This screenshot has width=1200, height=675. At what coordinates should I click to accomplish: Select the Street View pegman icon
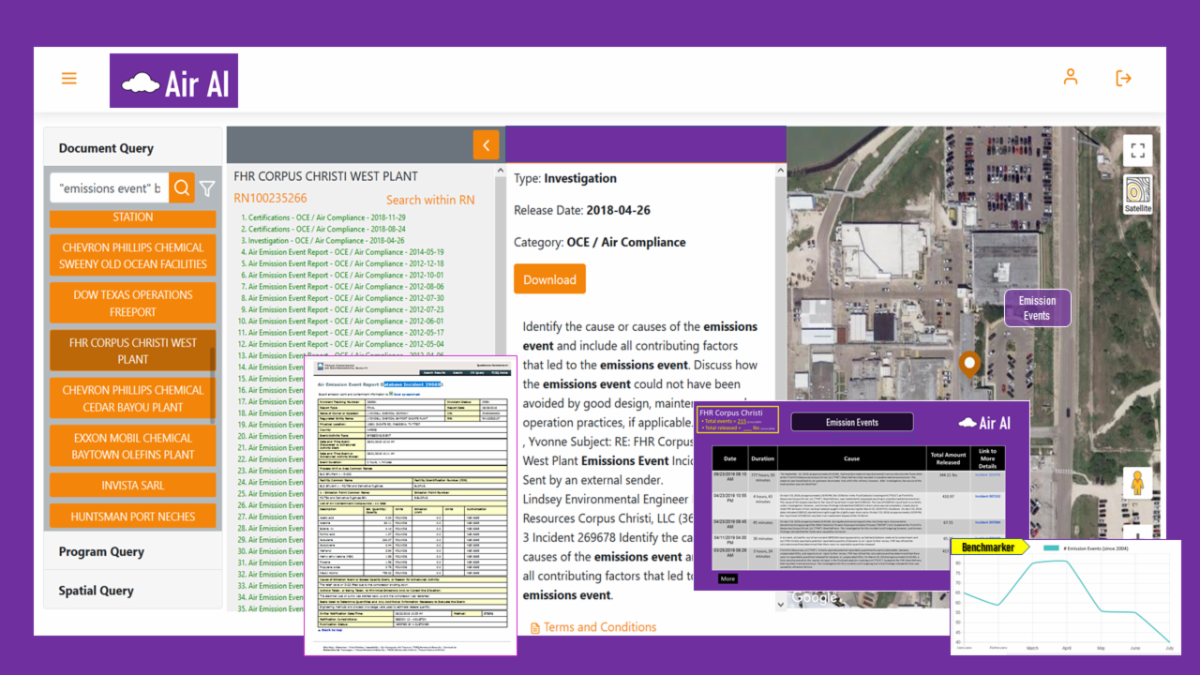tap(1137, 484)
